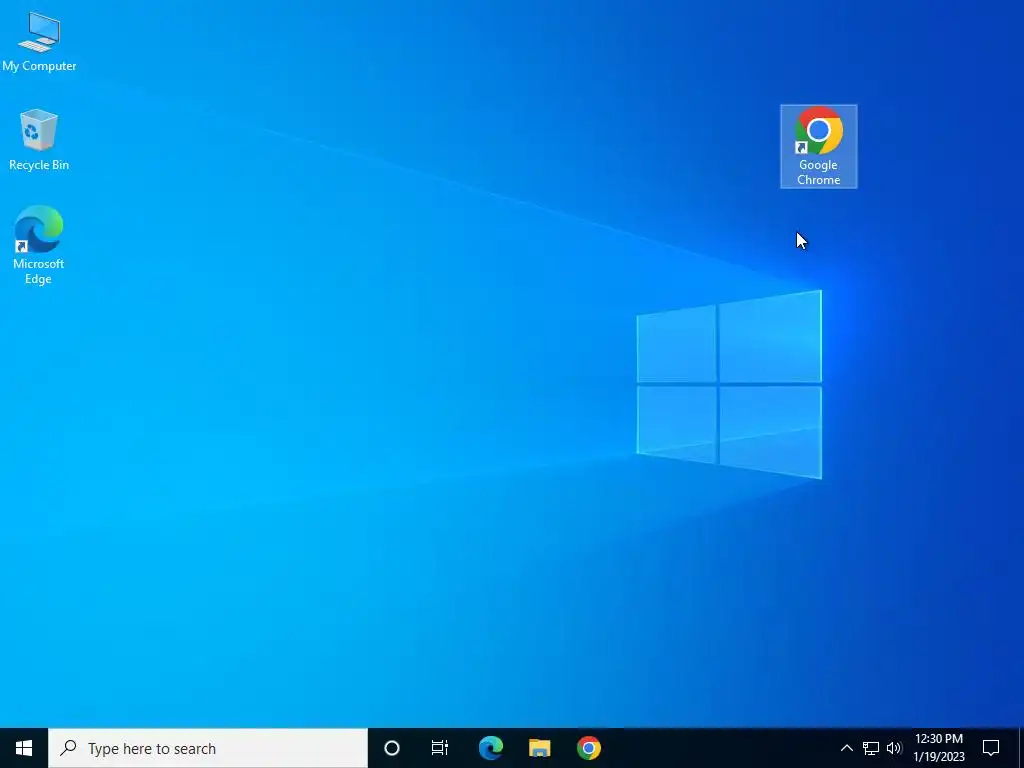Show hidden system tray icons
This screenshot has width=1024, height=768.
pos(846,748)
